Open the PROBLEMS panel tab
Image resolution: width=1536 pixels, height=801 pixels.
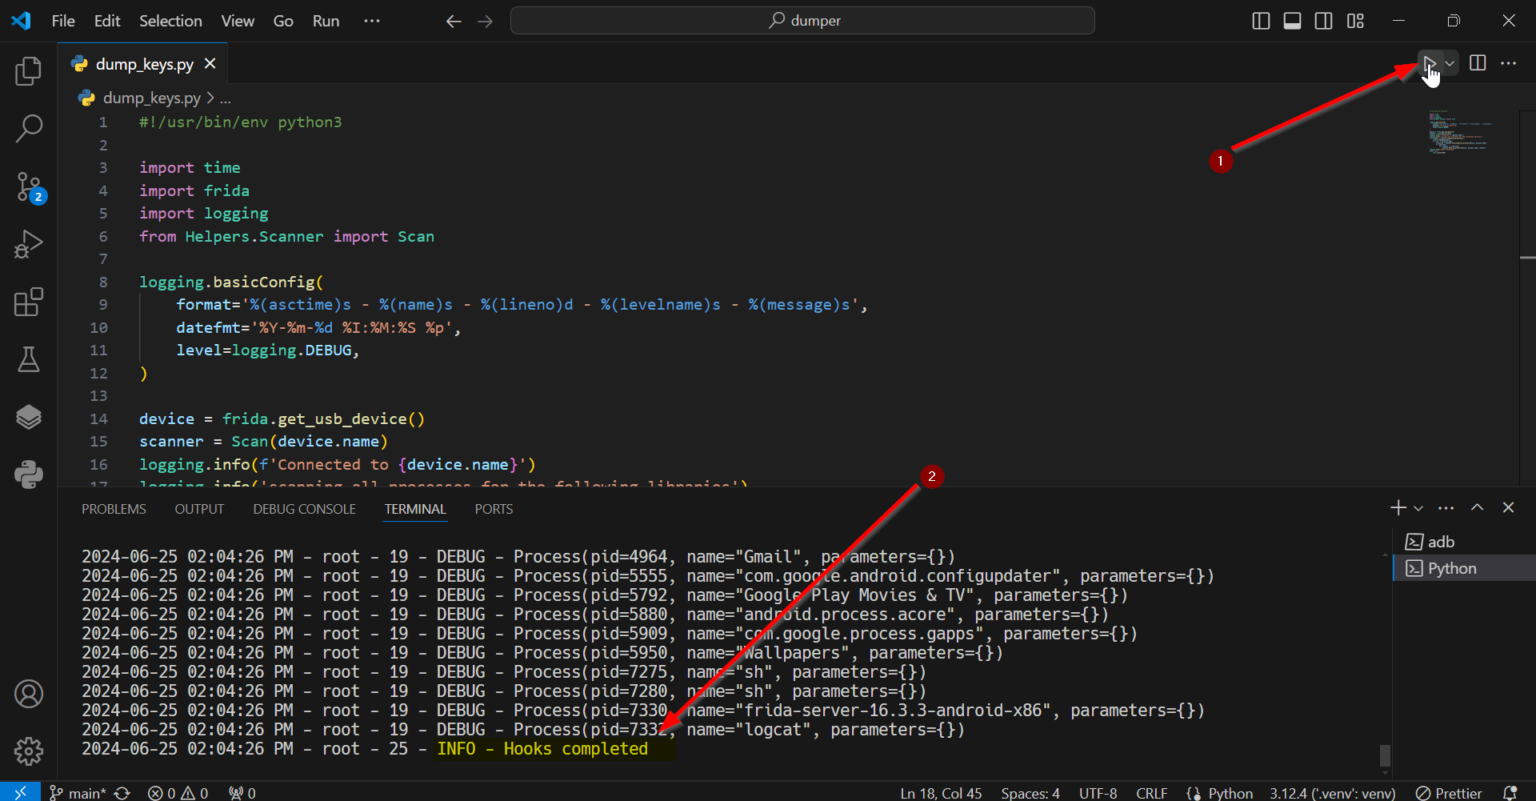coord(113,509)
